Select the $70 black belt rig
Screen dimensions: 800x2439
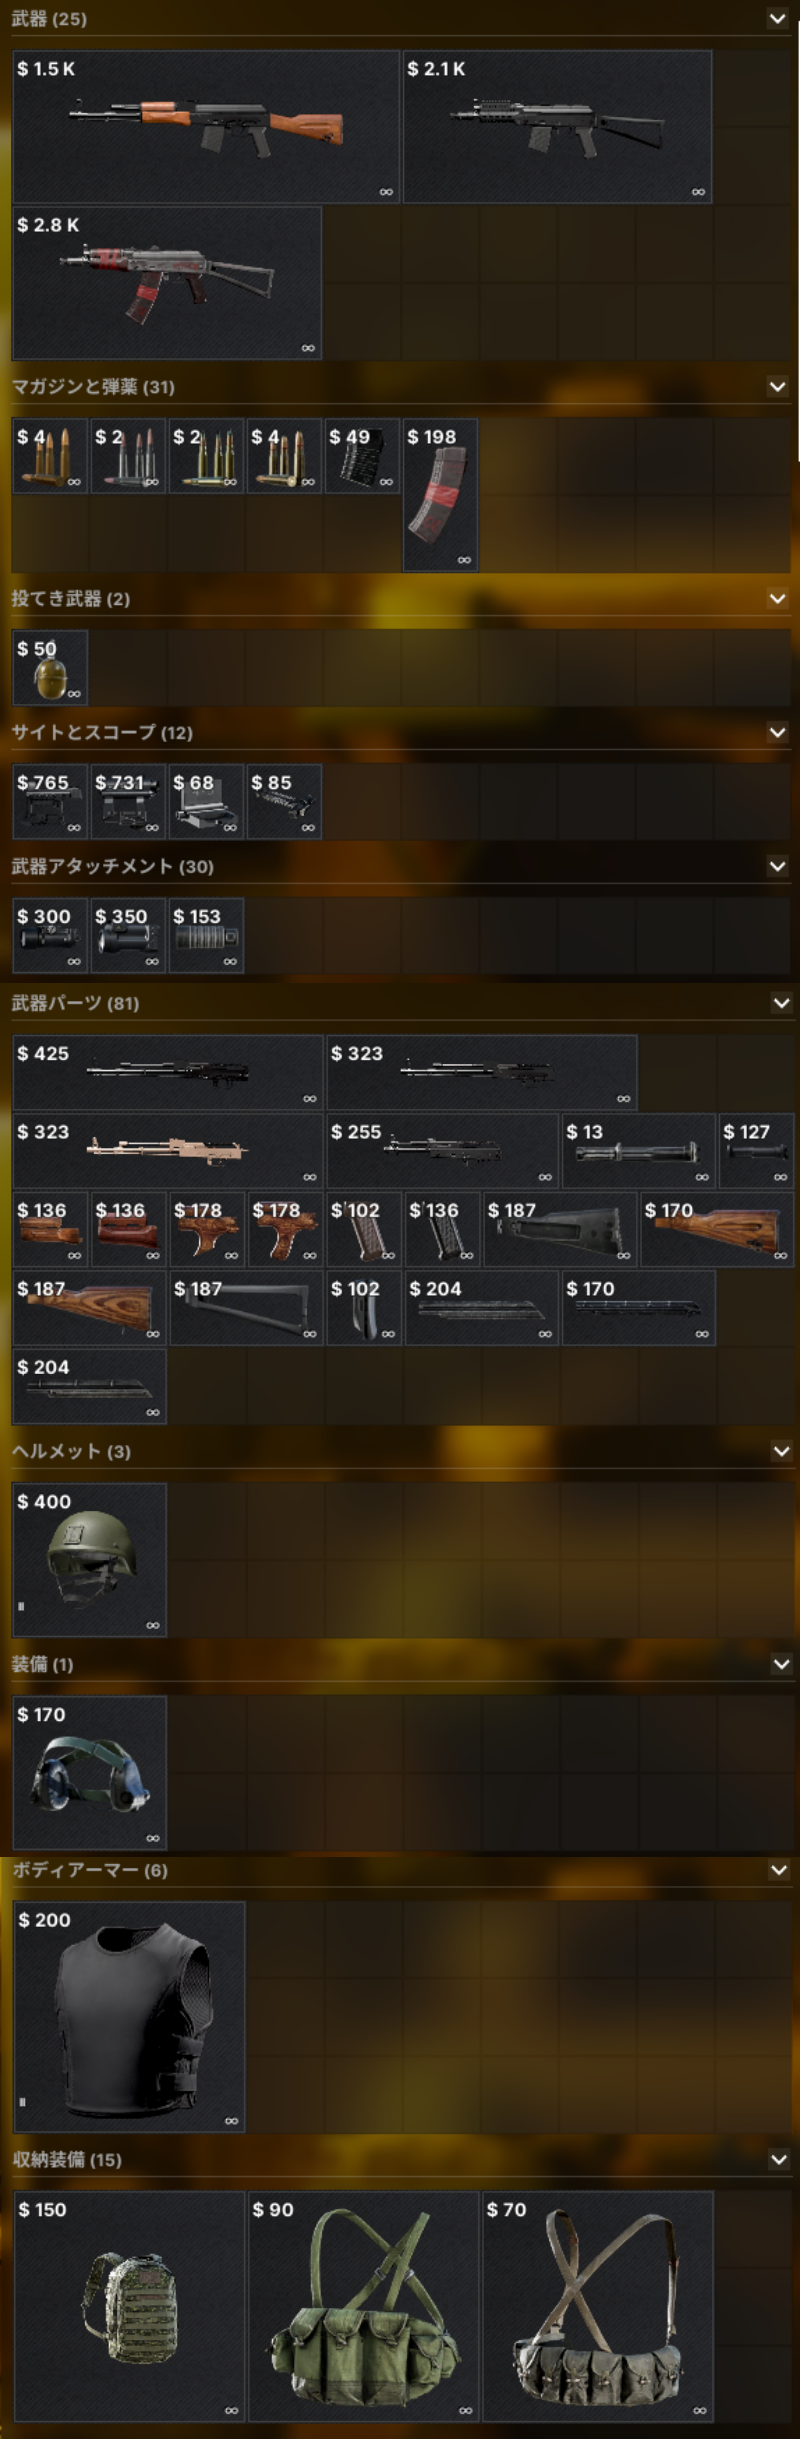pos(598,2306)
